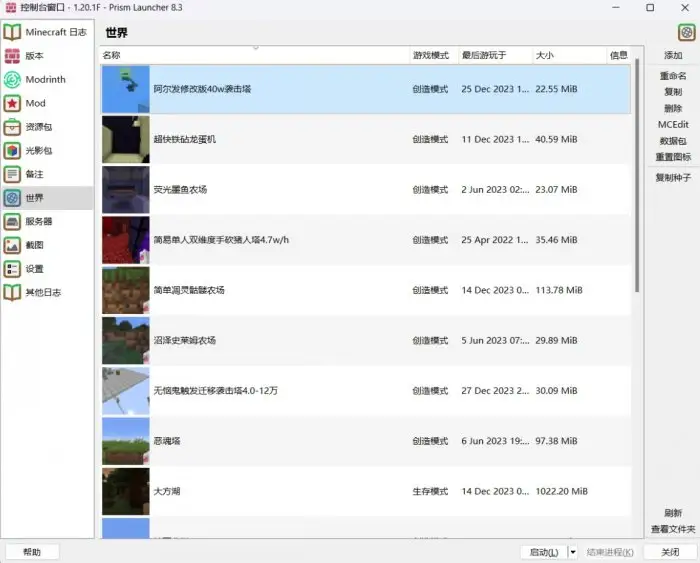Switch to the 服务器 tab
This screenshot has height=563, width=700.
[x=39, y=221]
